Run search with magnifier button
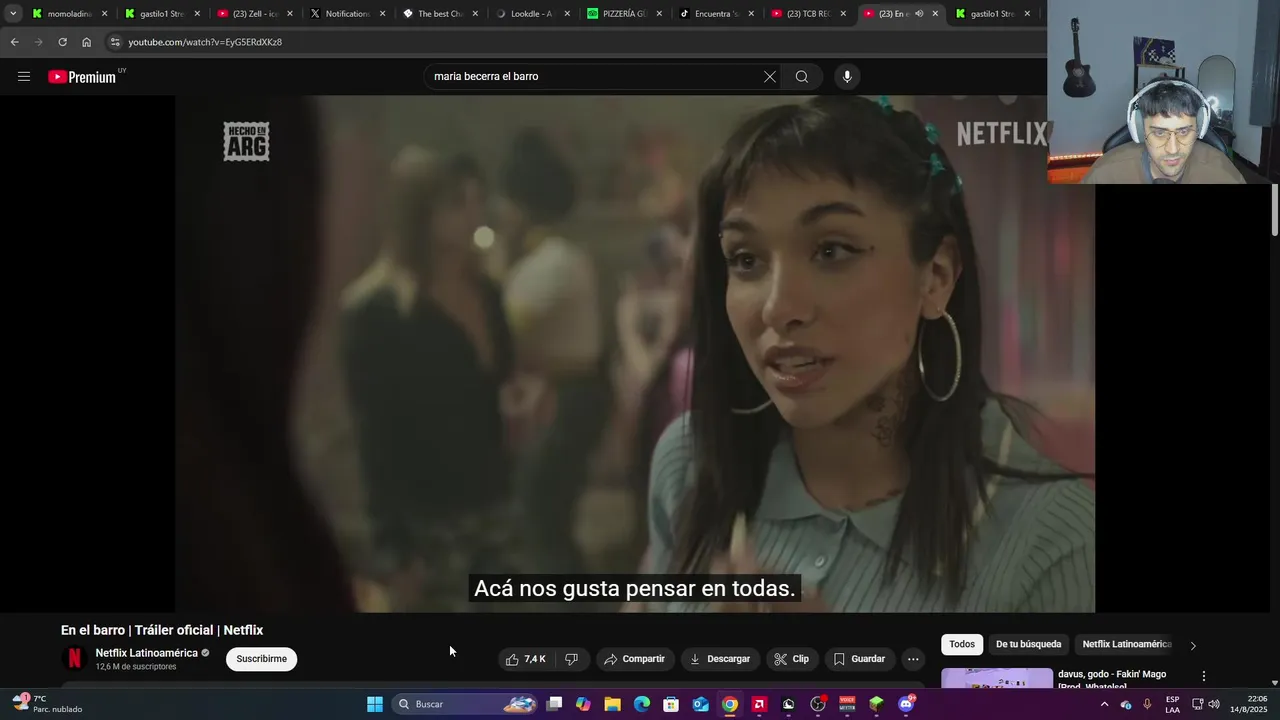The width and height of the screenshot is (1280, 720). [x=802, y=77]
